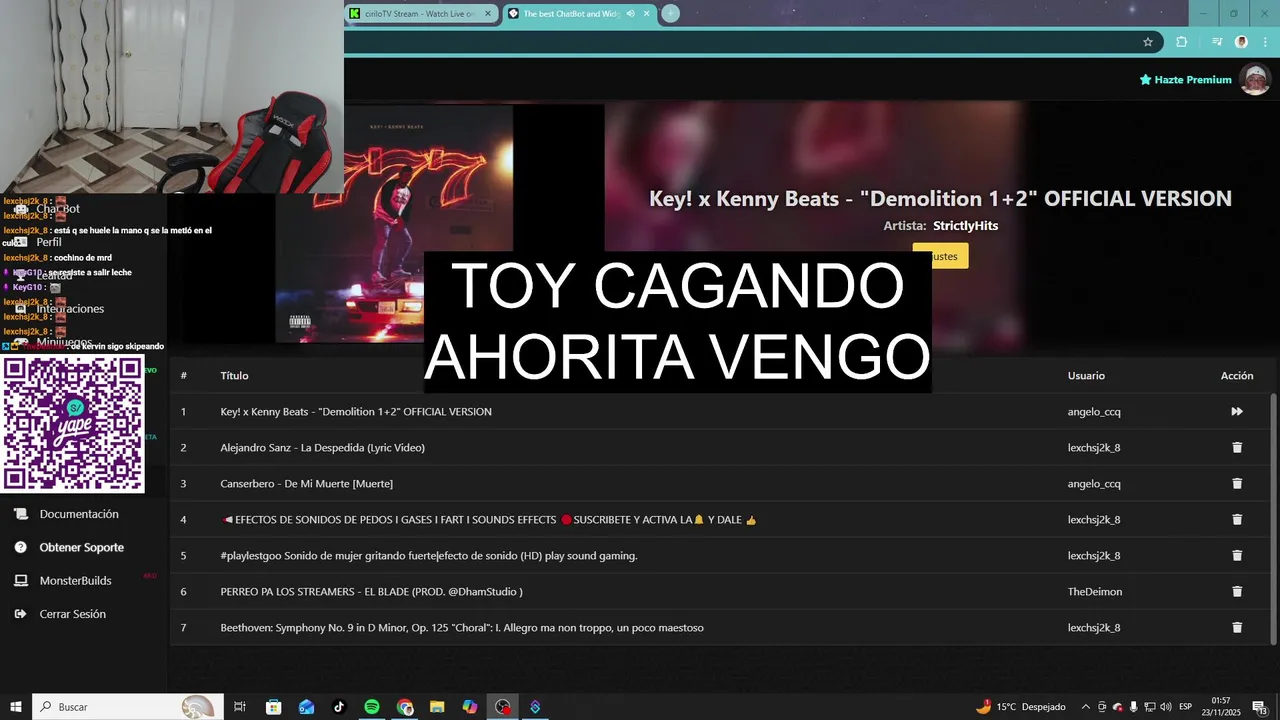
Task: Click the Acción column header
Action: pos(1237,375)
